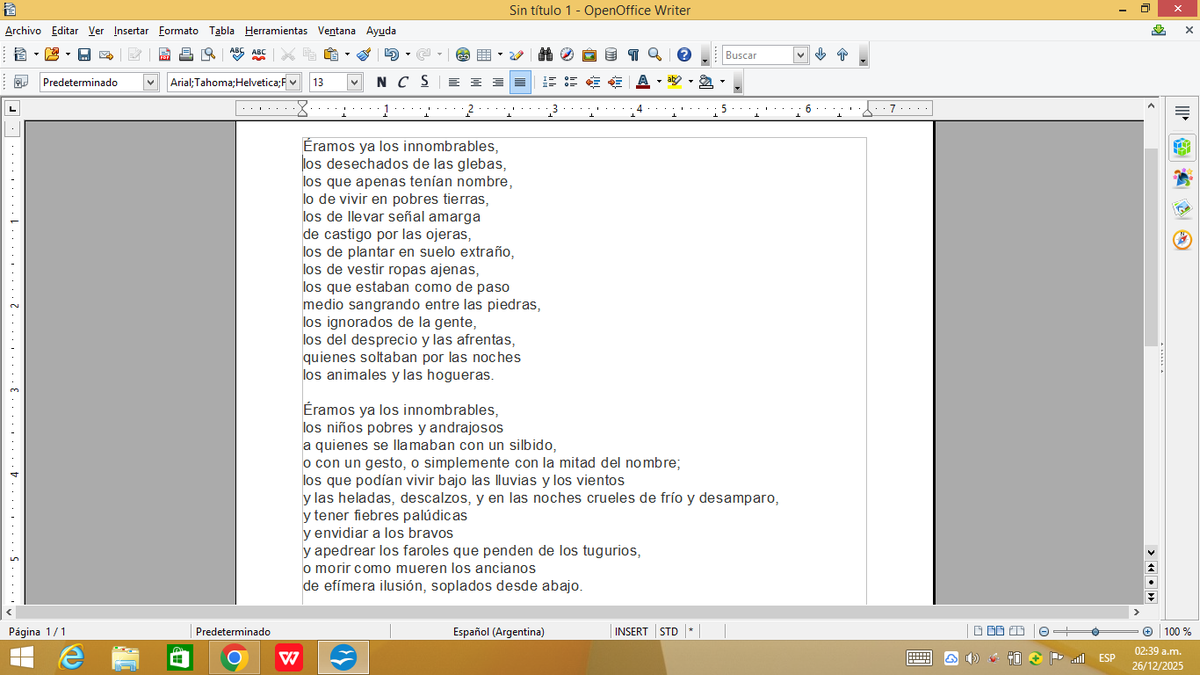Open sidebar Gallery panel icon
This screenshot has width=1200, height=675.
tap(1183, 209)
